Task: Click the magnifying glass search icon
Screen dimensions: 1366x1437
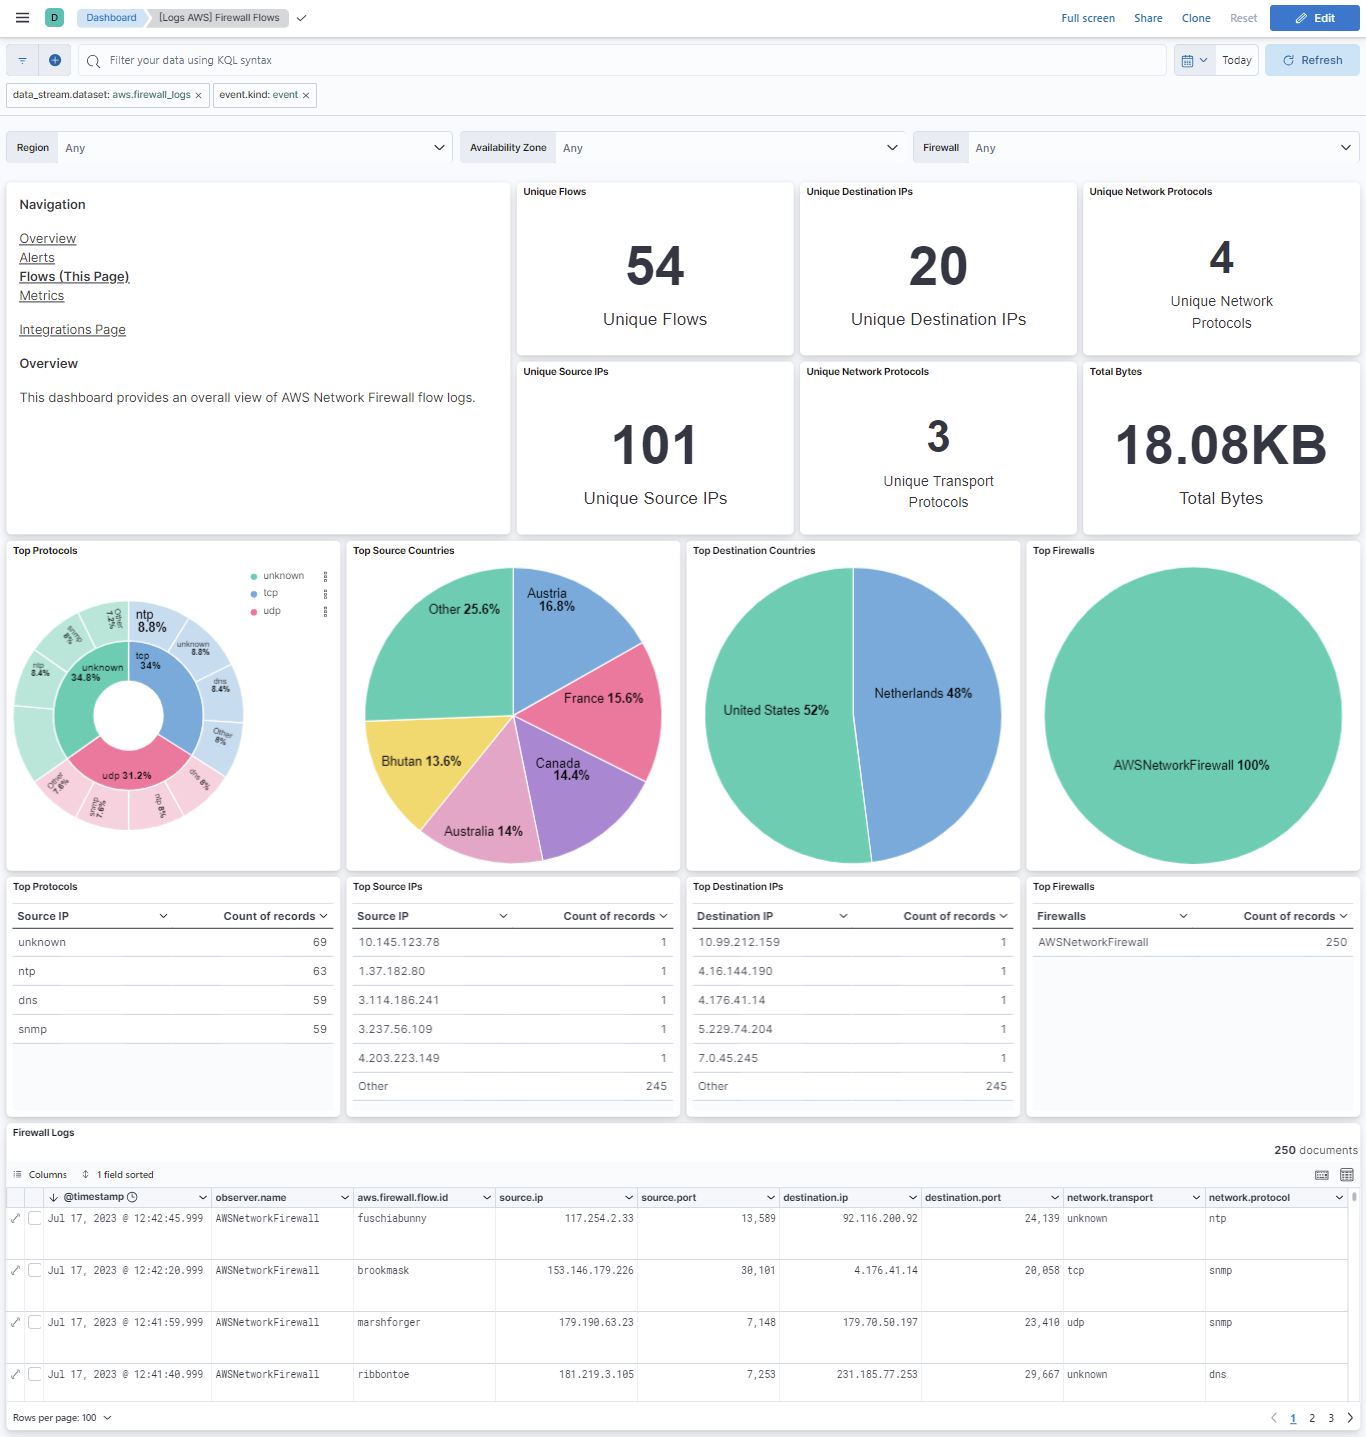Action: (91, 60)
